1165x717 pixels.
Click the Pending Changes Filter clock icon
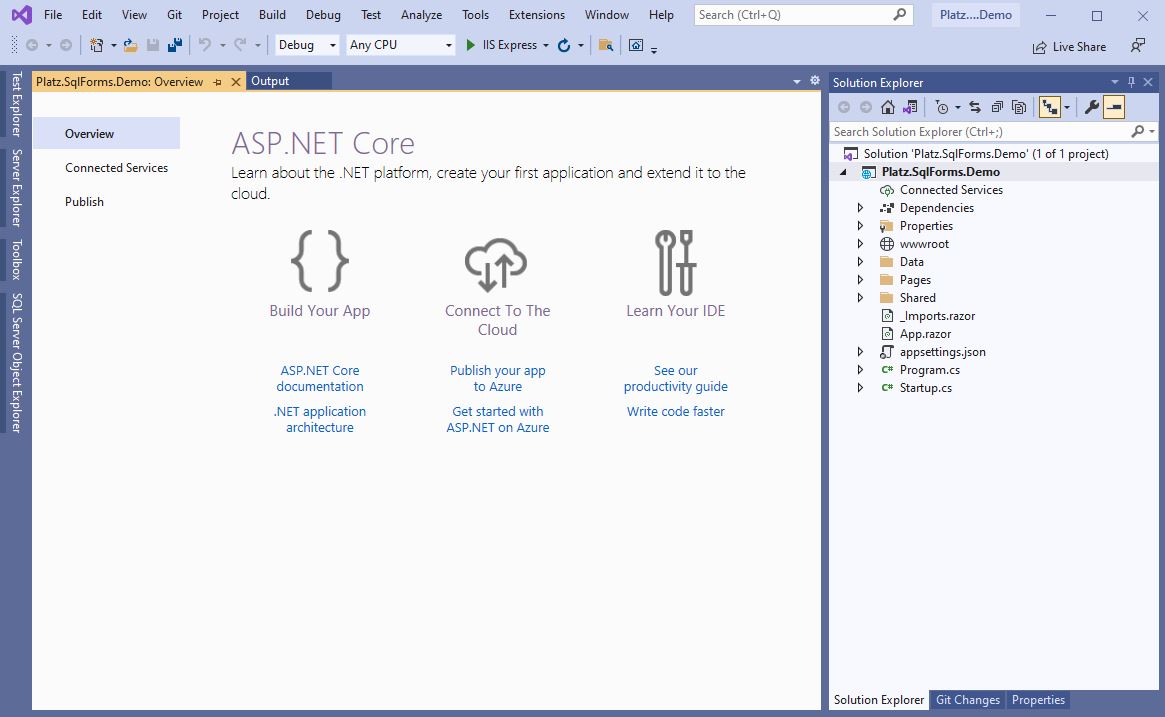click(942, 108)
